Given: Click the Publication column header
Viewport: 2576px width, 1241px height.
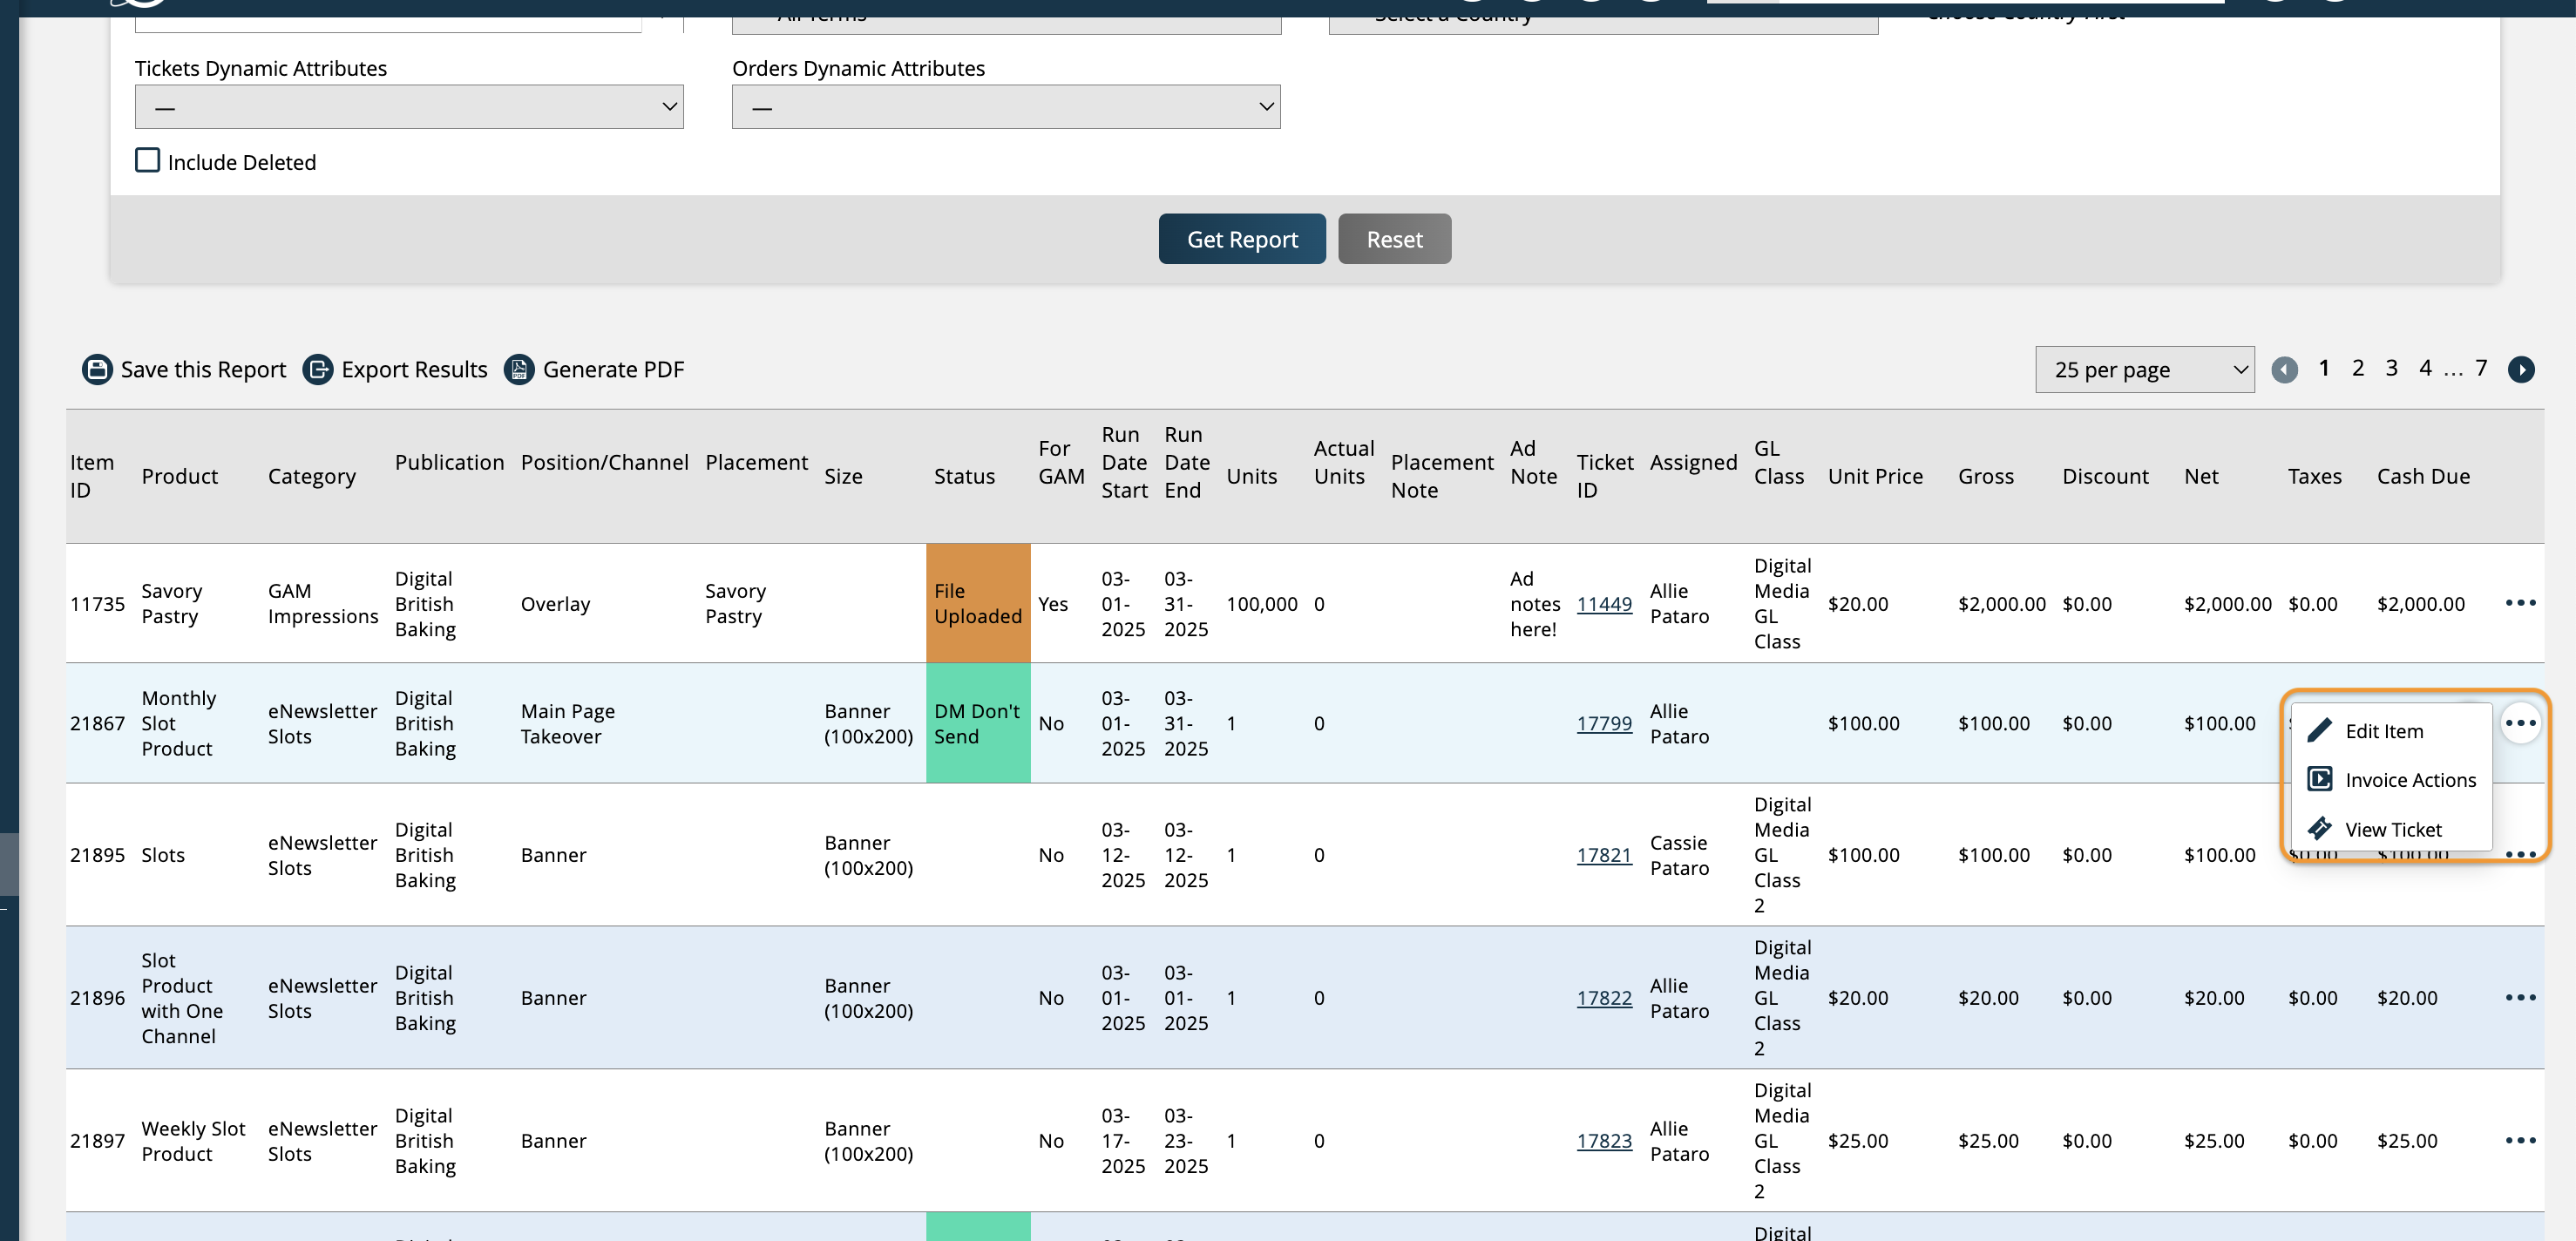Looking at the screenshot, I should pyautogui.click(x=449, y=462).
